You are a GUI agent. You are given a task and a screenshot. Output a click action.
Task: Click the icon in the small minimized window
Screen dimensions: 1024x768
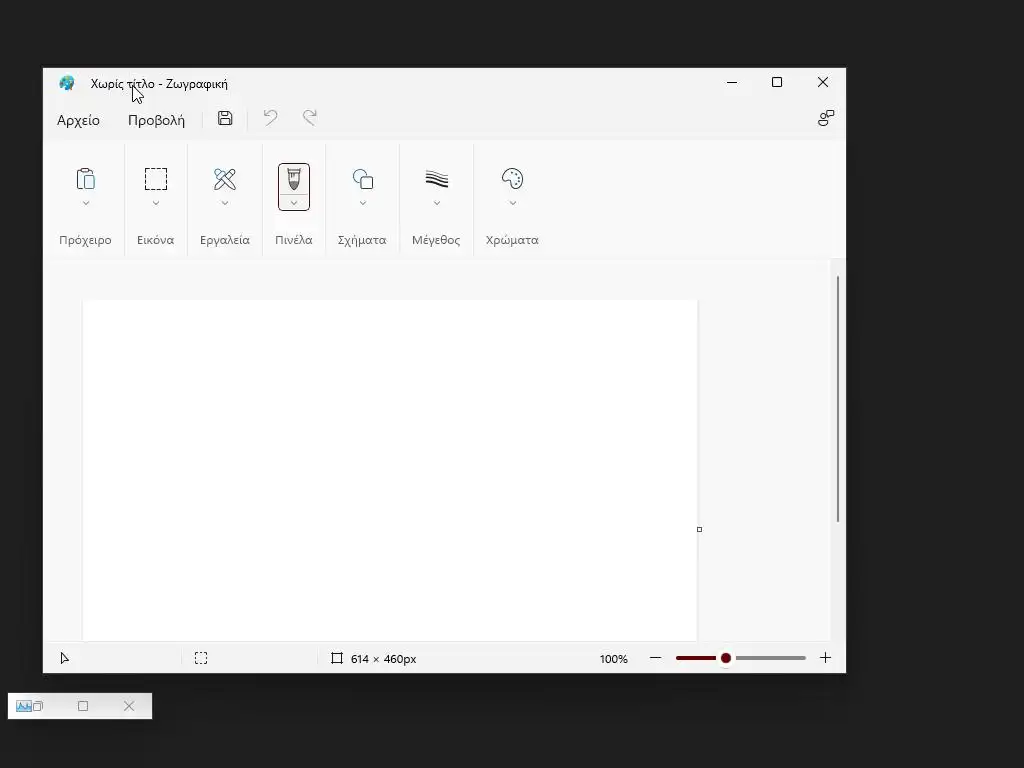tap(24, 706)
